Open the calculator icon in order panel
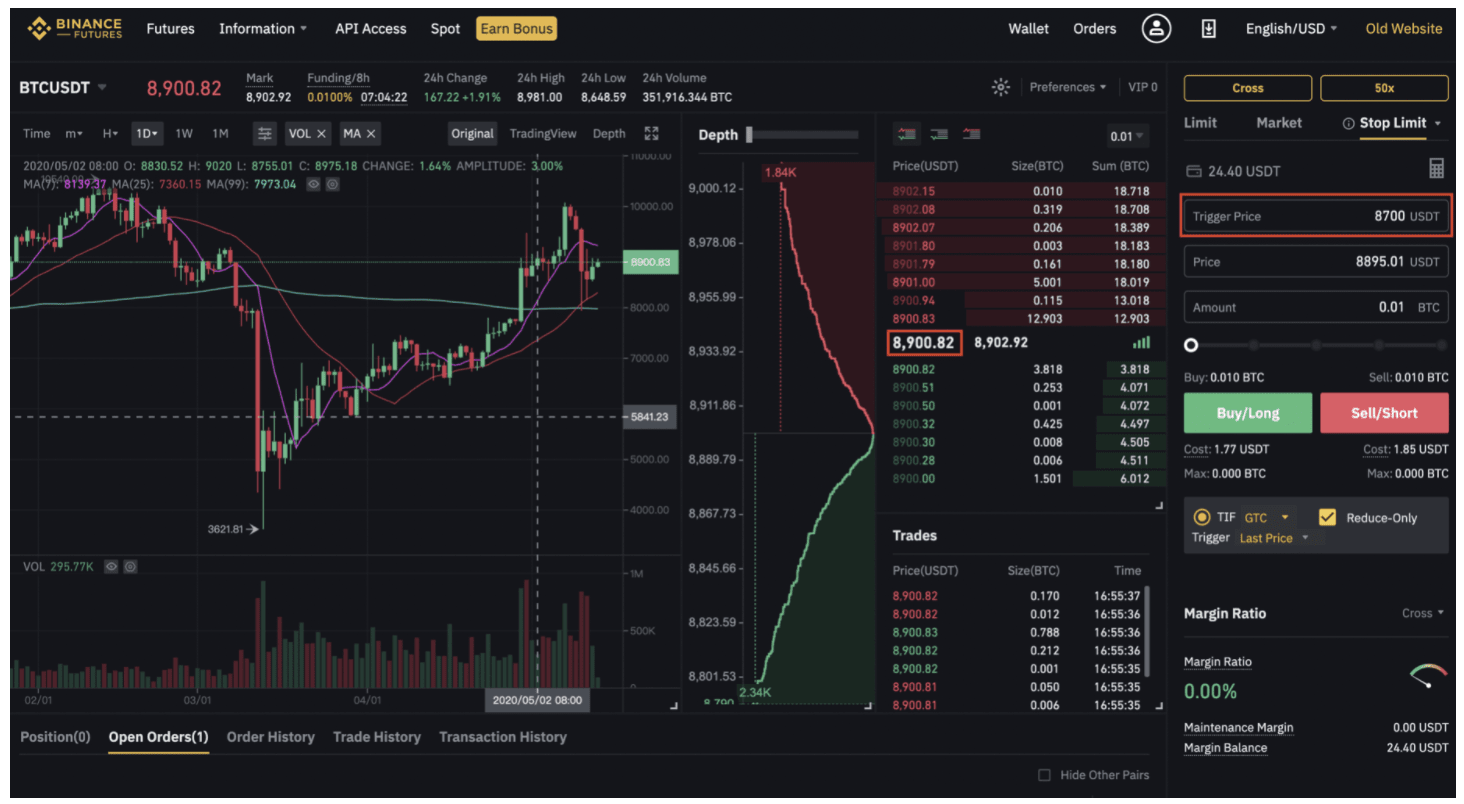Image resolution: width=1464 pixels, height=804 pixels. click(1437, 169)
